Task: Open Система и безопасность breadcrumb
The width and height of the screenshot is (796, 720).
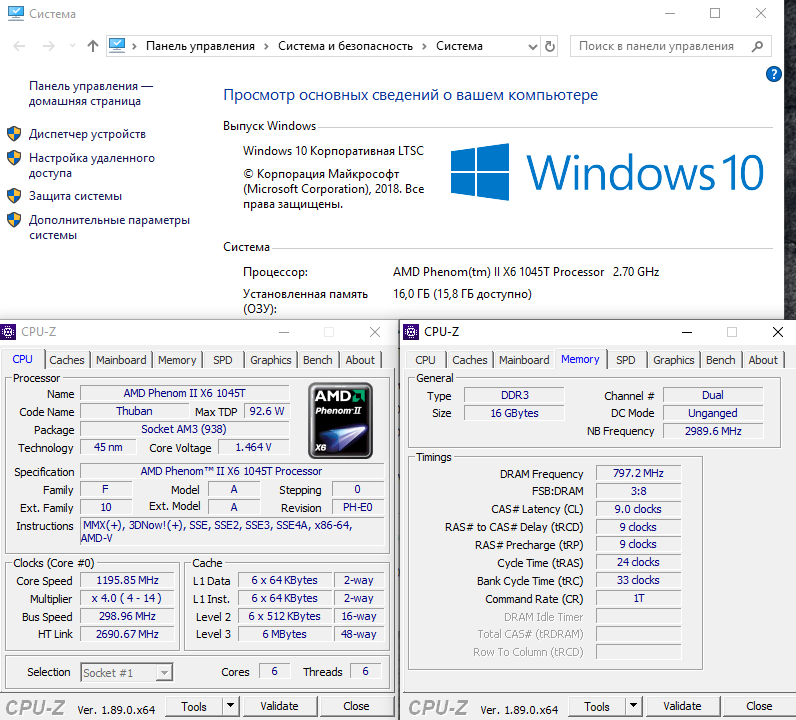Action: pyautogui.click(x=345, y=46)
